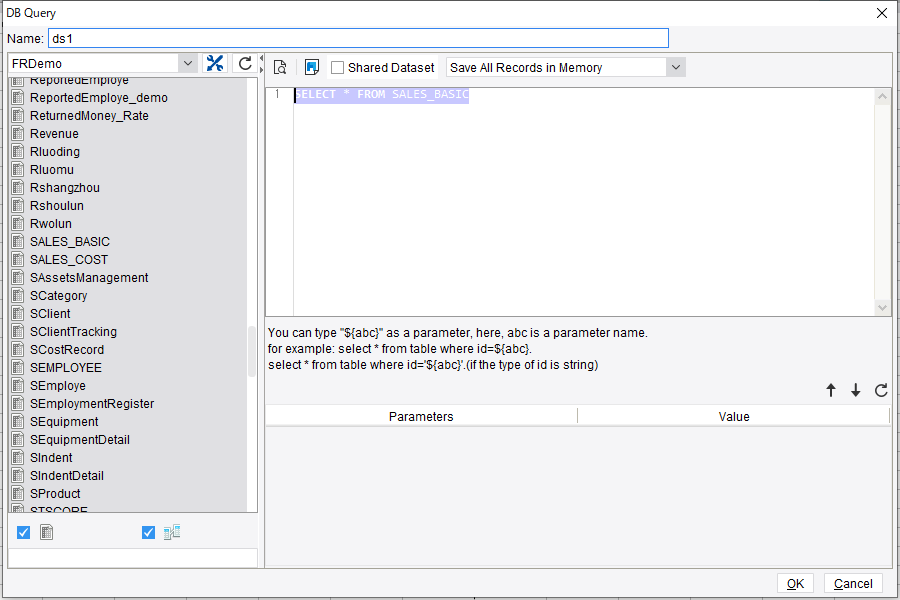Refresh the database table list
This screenshot has width=900, height=600.
[245, 63]
